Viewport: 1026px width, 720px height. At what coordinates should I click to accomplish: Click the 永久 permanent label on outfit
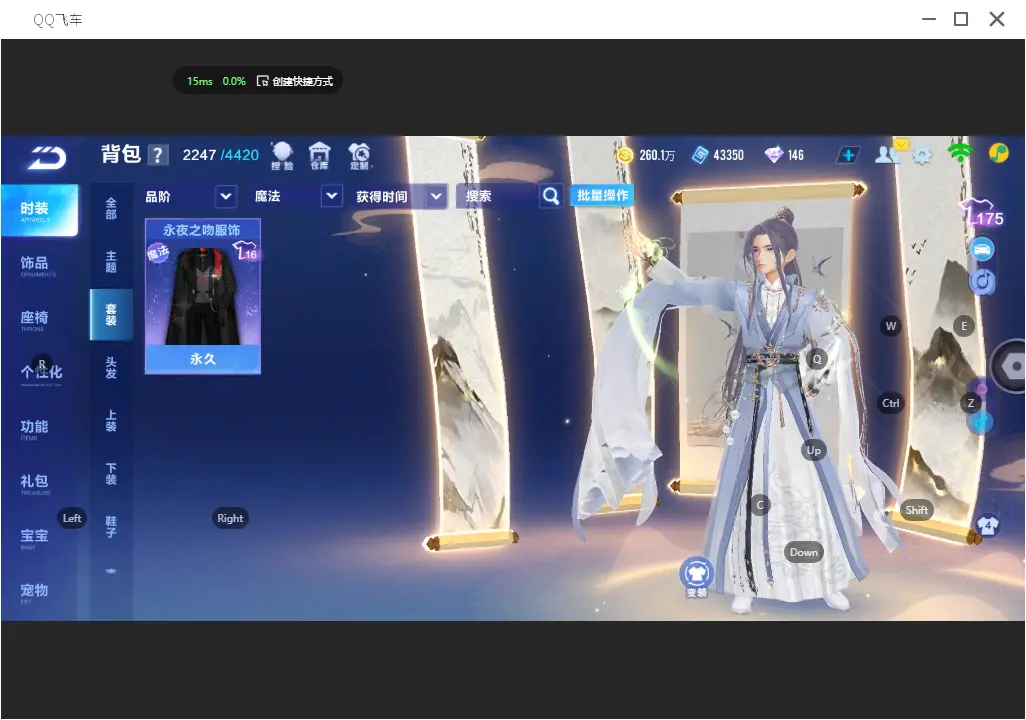pyautogui.click(x=203, y=359)
